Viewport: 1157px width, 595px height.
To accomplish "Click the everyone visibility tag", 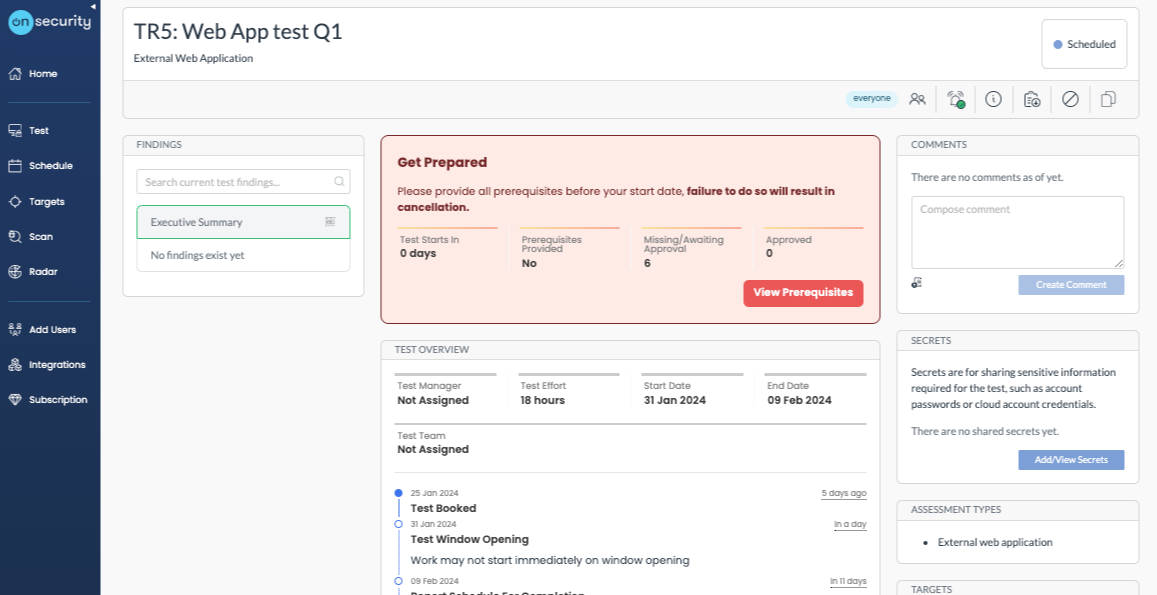I will (x=871, y=99).
